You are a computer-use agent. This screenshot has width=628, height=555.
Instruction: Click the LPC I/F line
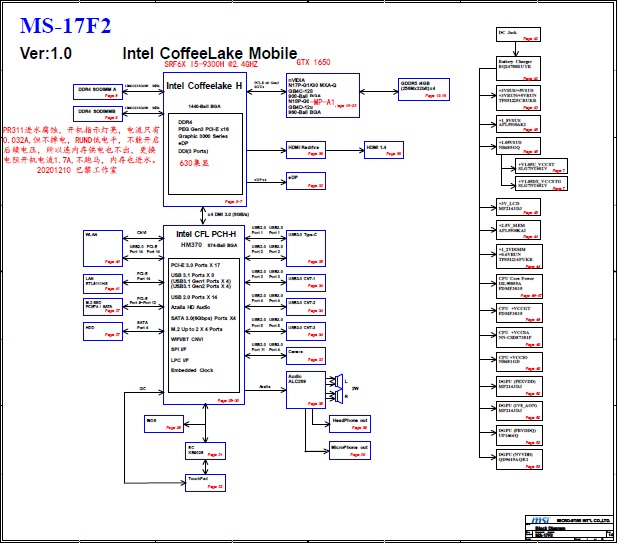180,360
